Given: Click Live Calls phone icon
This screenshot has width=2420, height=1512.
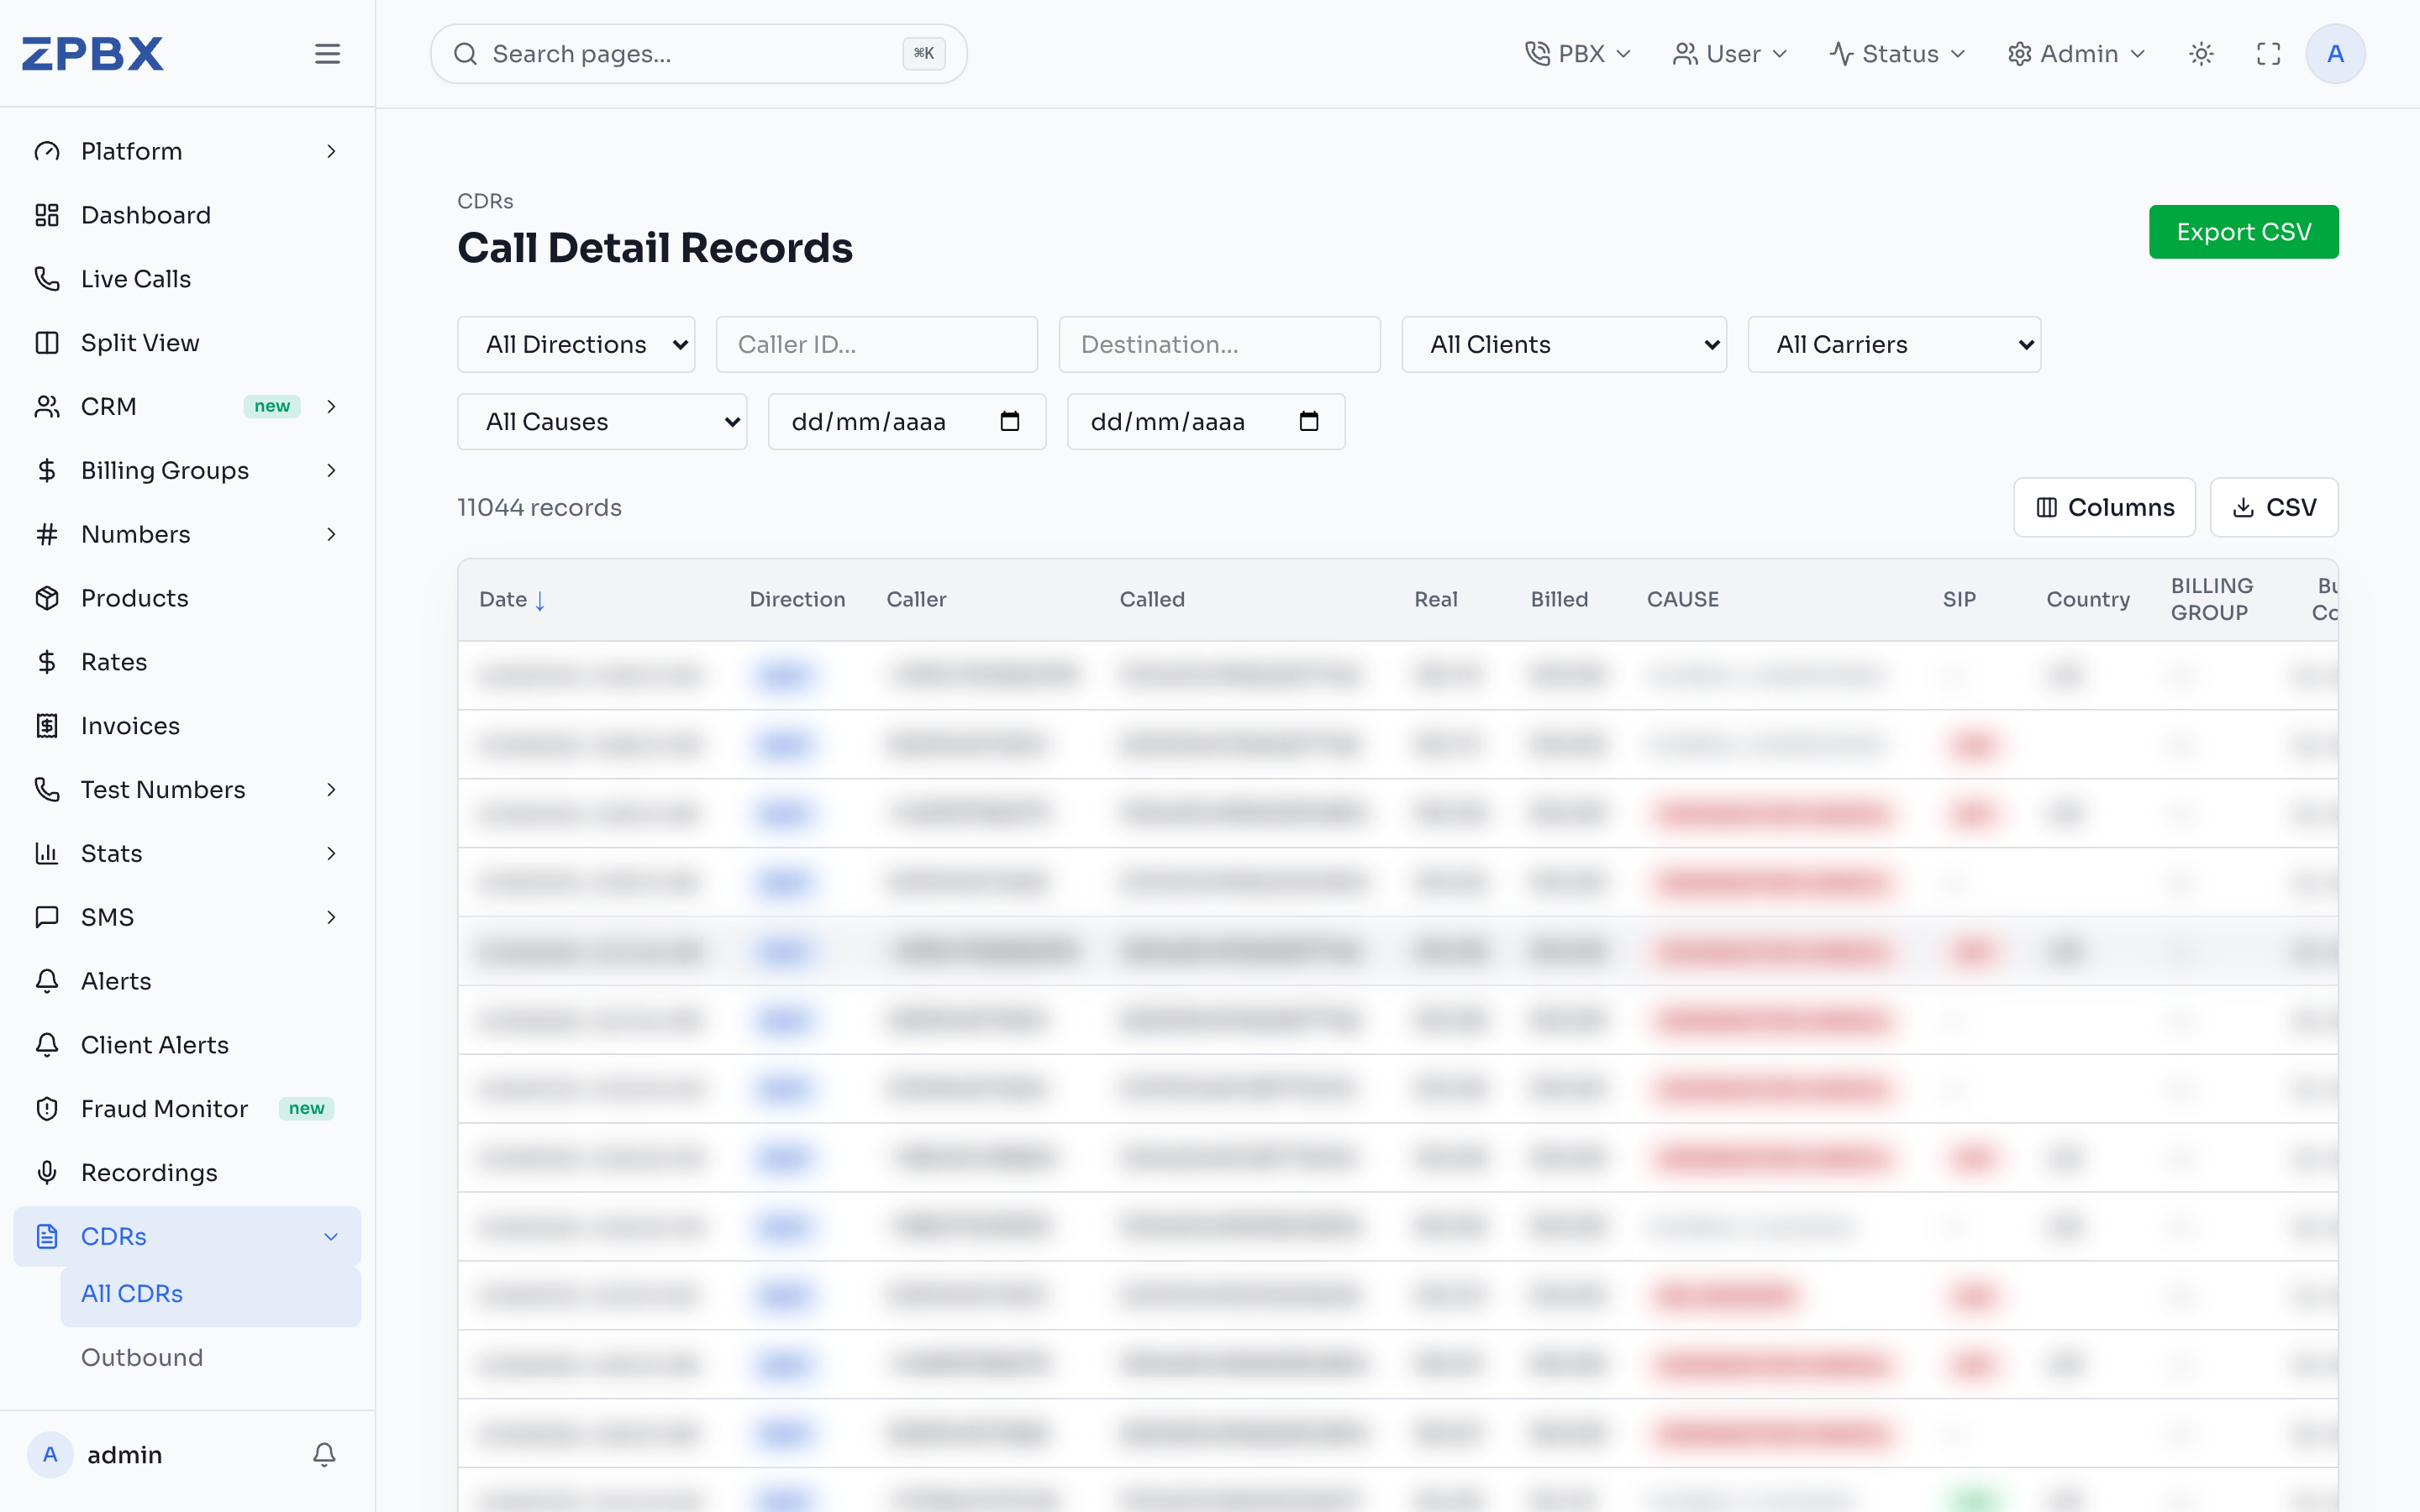Looking at the screenshot, I should tap(47, 279).
